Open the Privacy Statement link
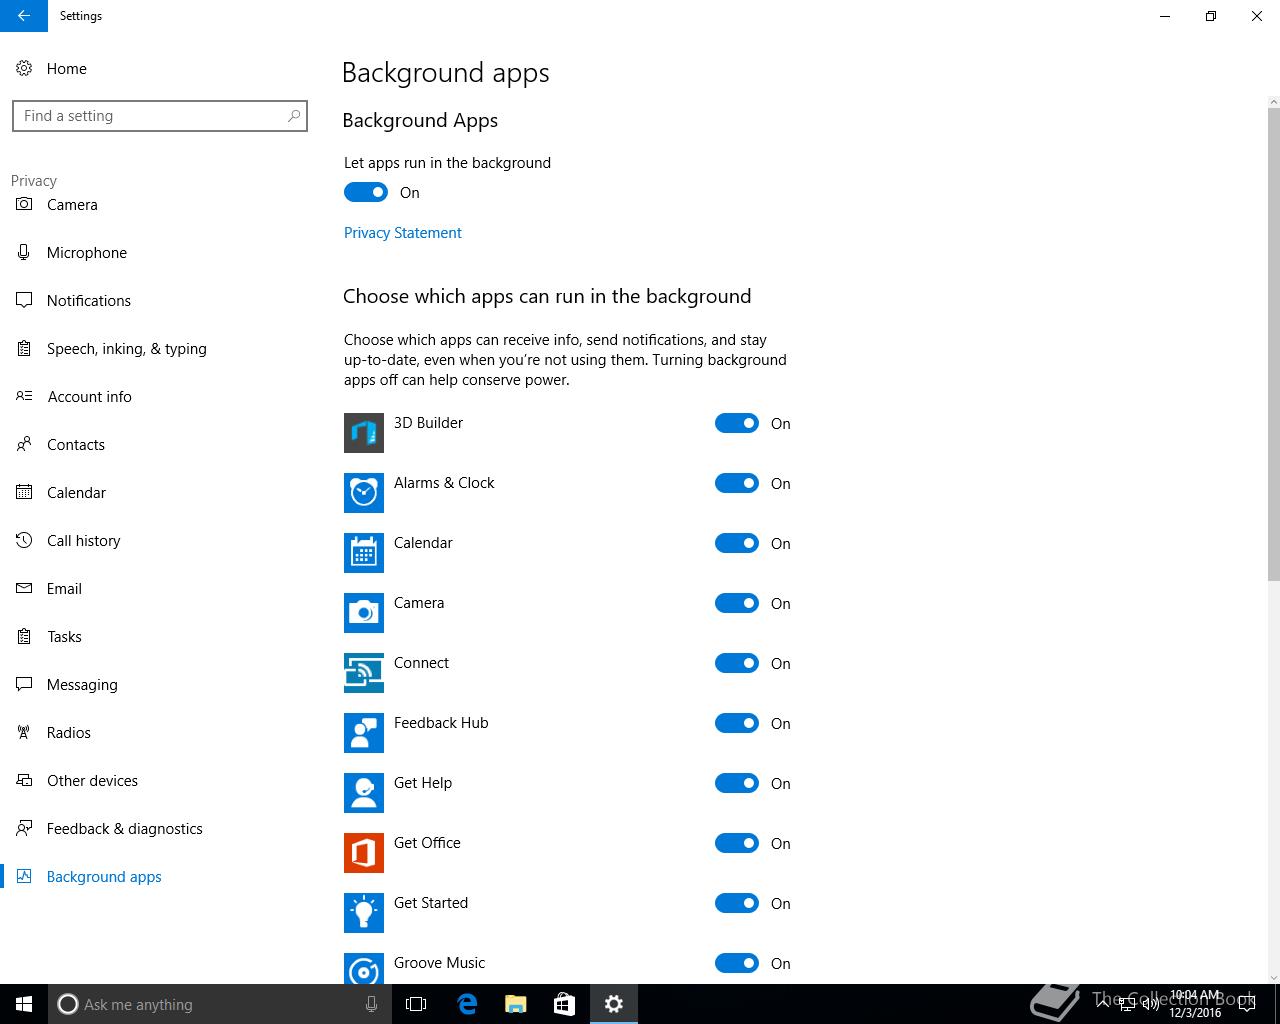This screenshot has height=1024, width=1280. tap(403, 232)
